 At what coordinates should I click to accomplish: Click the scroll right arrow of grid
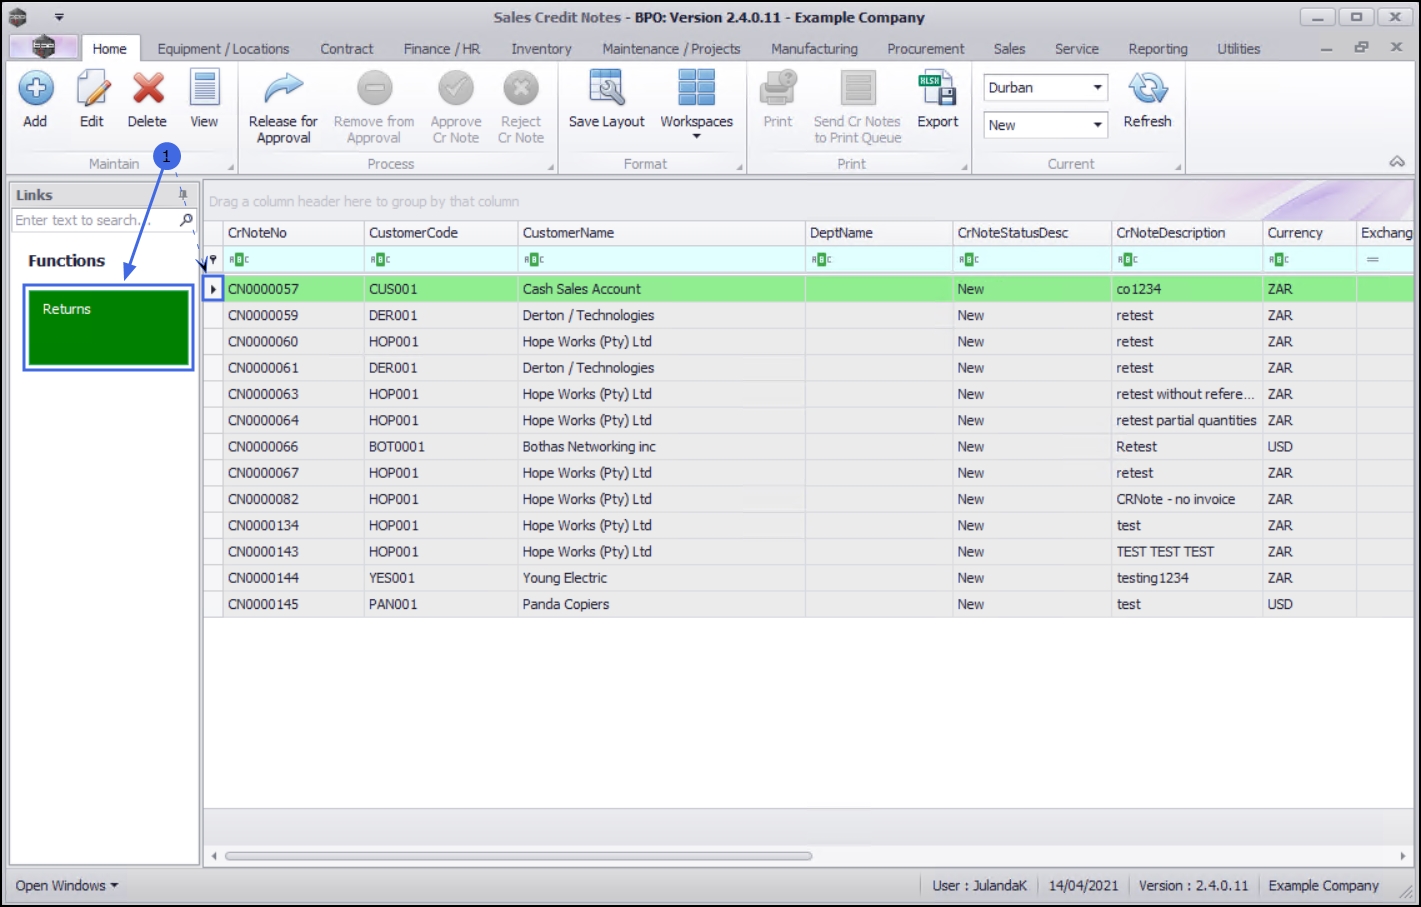coord(1403,856)
